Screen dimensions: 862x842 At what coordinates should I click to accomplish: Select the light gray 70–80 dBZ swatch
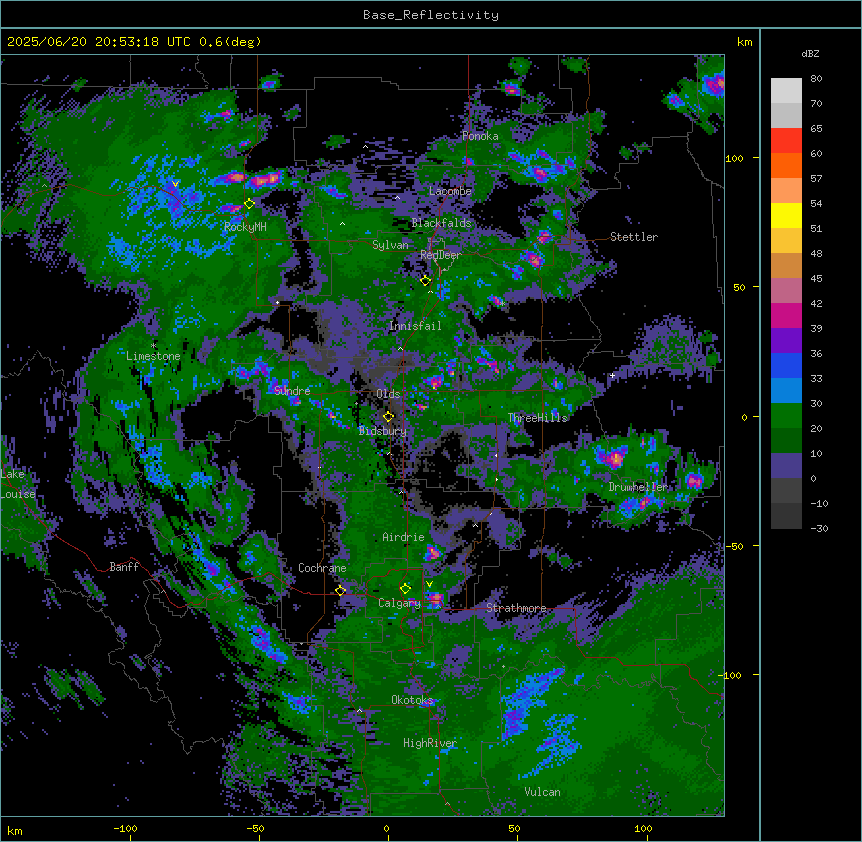[786, 91]
